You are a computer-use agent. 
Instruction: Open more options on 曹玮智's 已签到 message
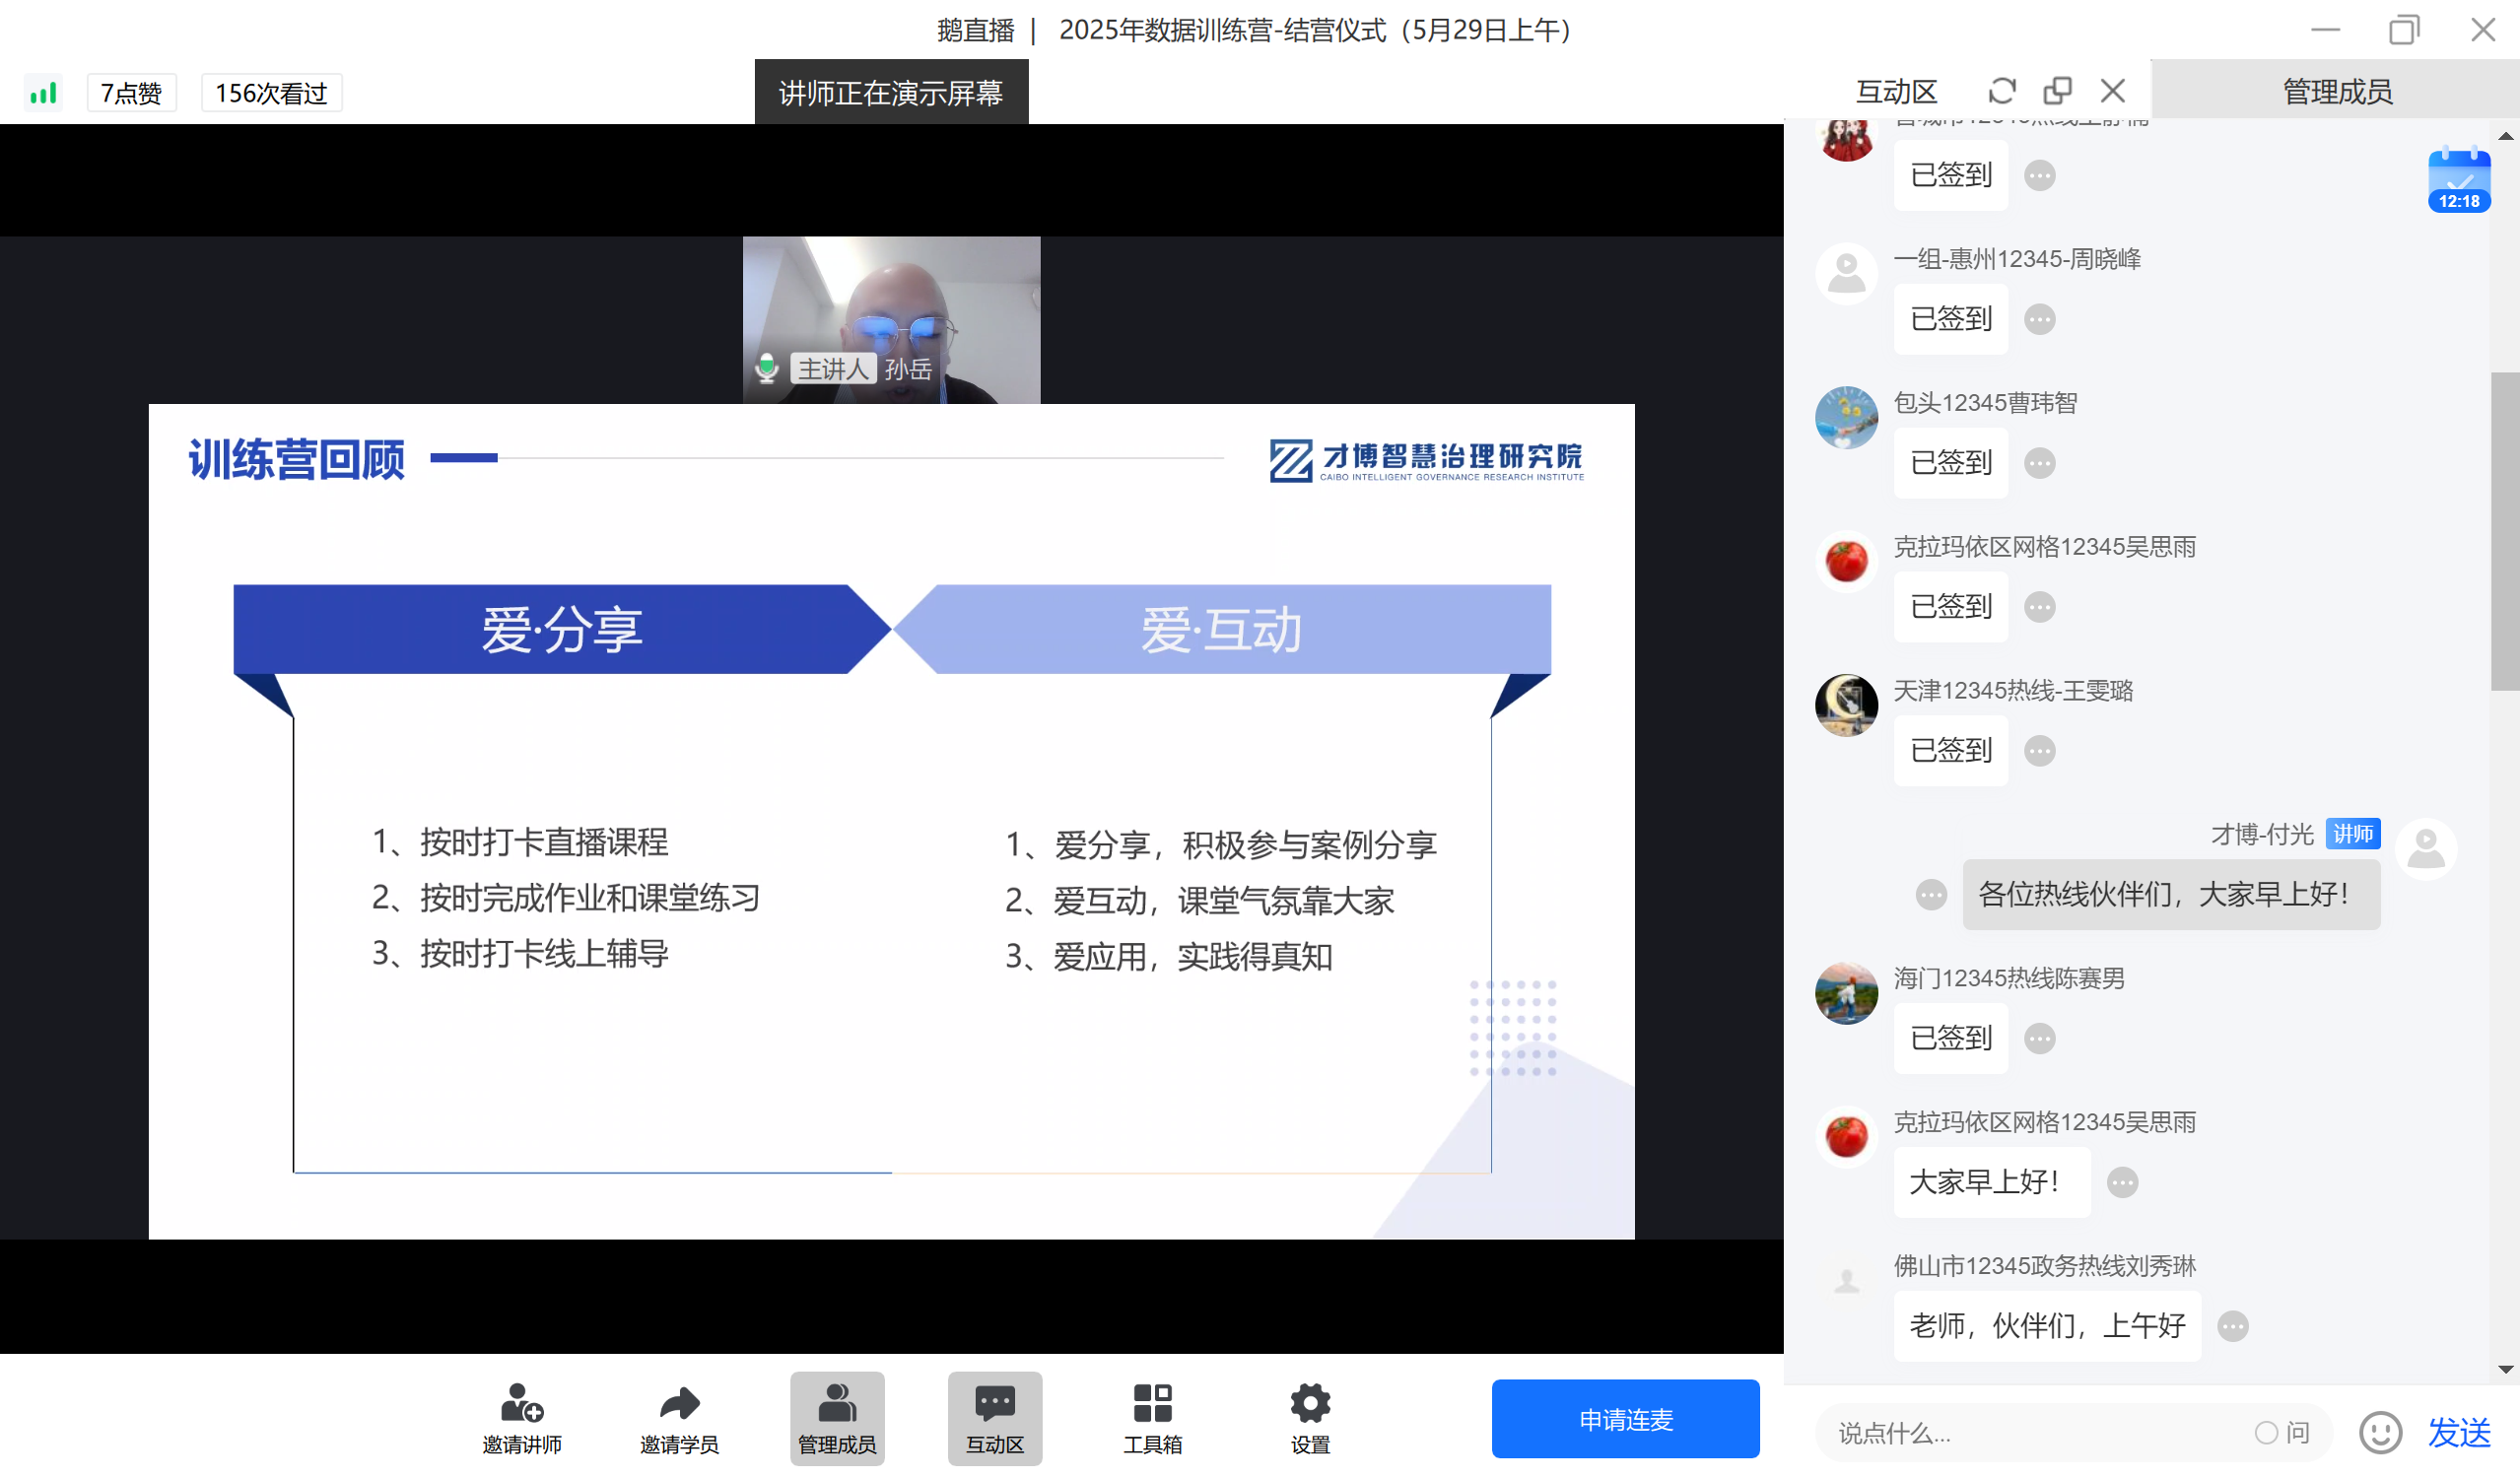[x=2038, y=462]
